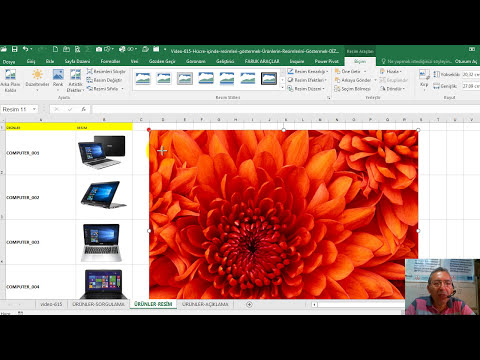Switch to ÜRÜNLER-AÇIKLAMA sheet tab
480x360 pixels.
[205, 304]
